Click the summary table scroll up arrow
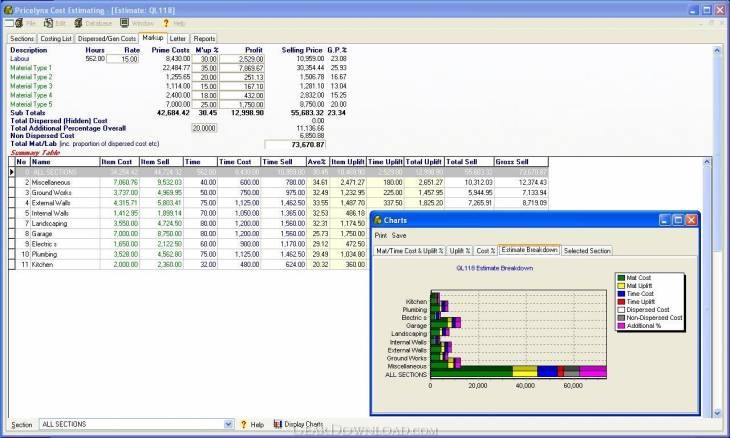The height and width of the screenshot is (438, 730). pyautogui.click(x=707, y=162)
